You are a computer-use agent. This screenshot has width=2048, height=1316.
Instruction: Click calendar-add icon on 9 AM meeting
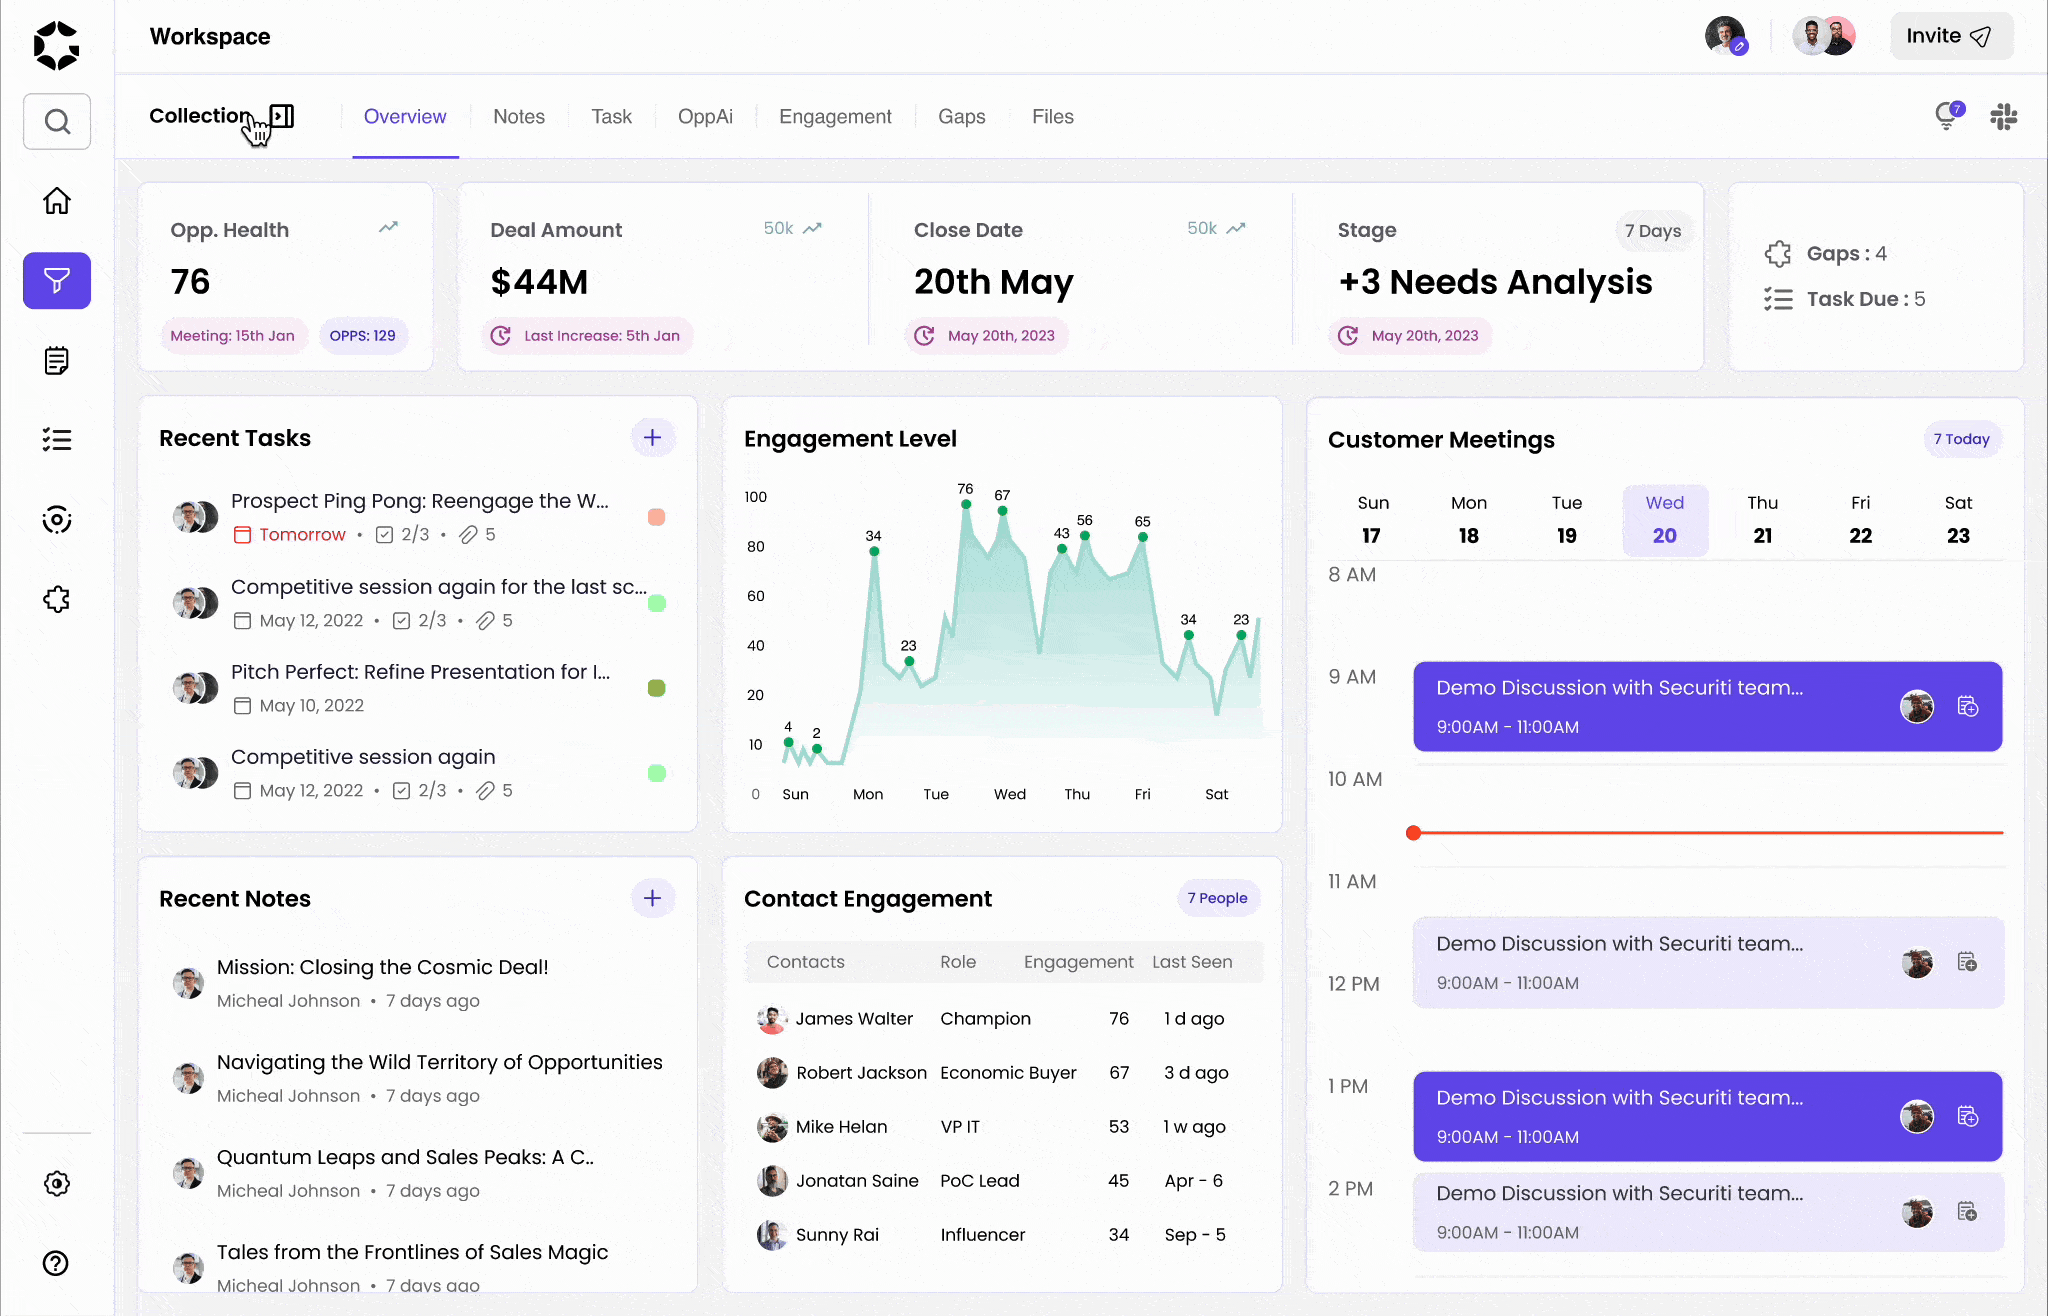(x=1967, y=707)
